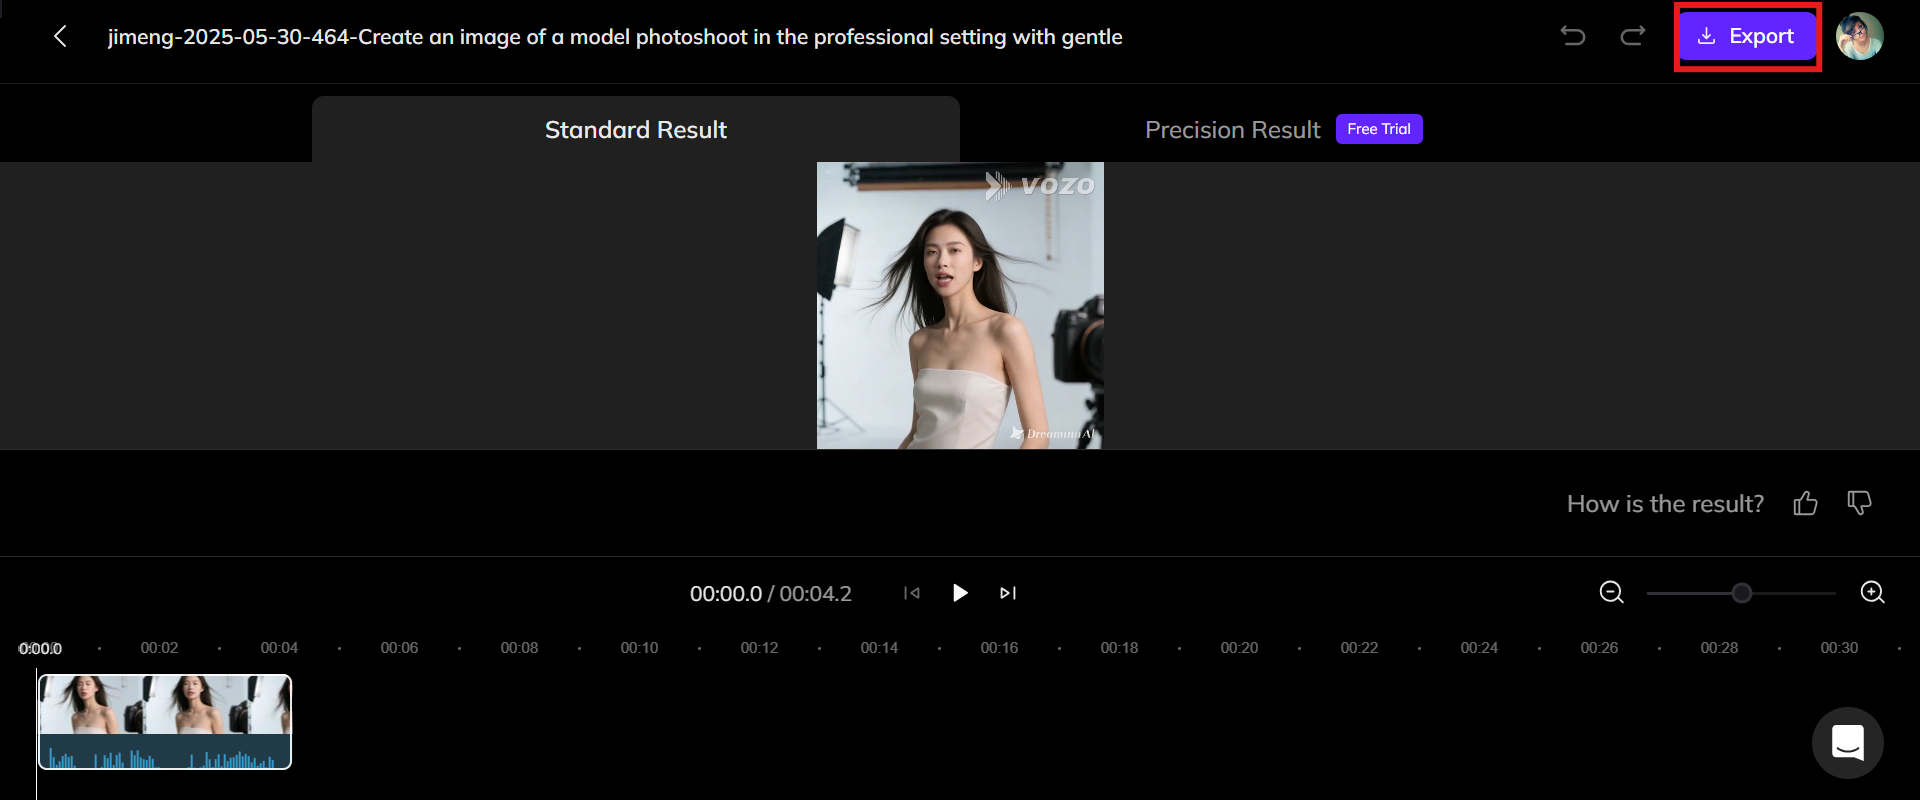Skip to the start of the video

click(911, 593)
